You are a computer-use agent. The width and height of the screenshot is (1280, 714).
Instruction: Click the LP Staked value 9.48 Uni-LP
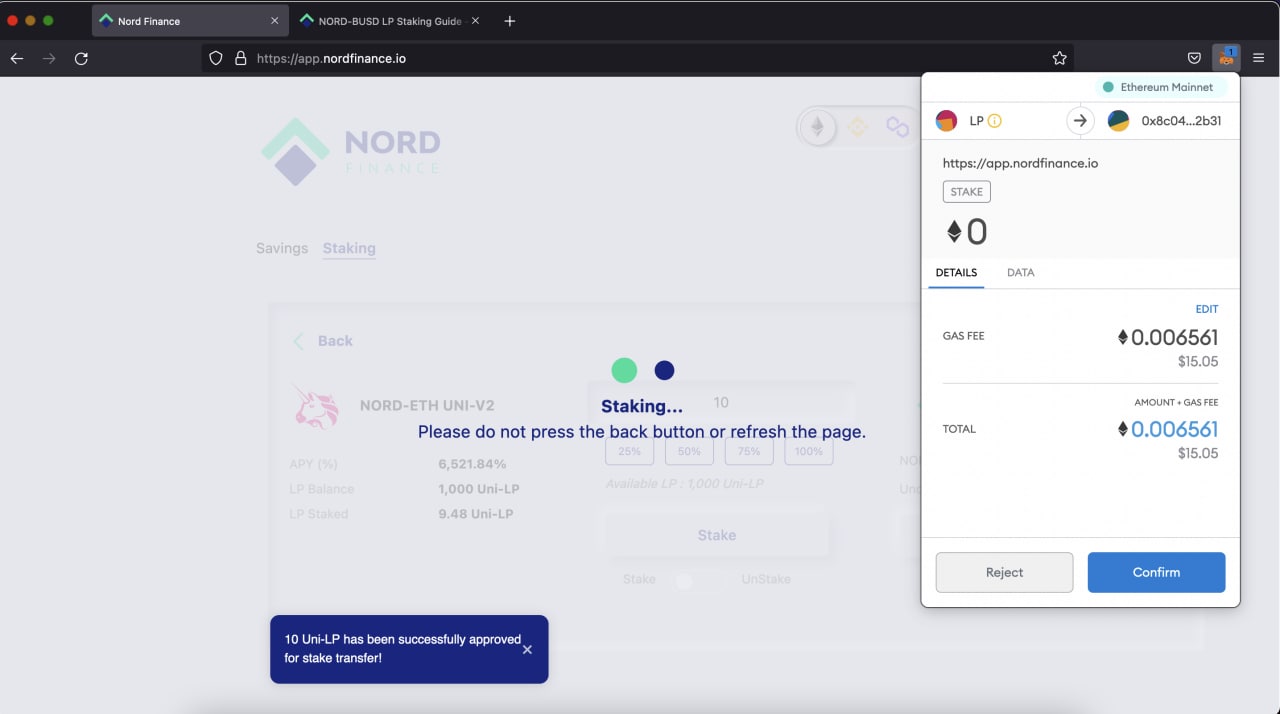pos(476,514)
